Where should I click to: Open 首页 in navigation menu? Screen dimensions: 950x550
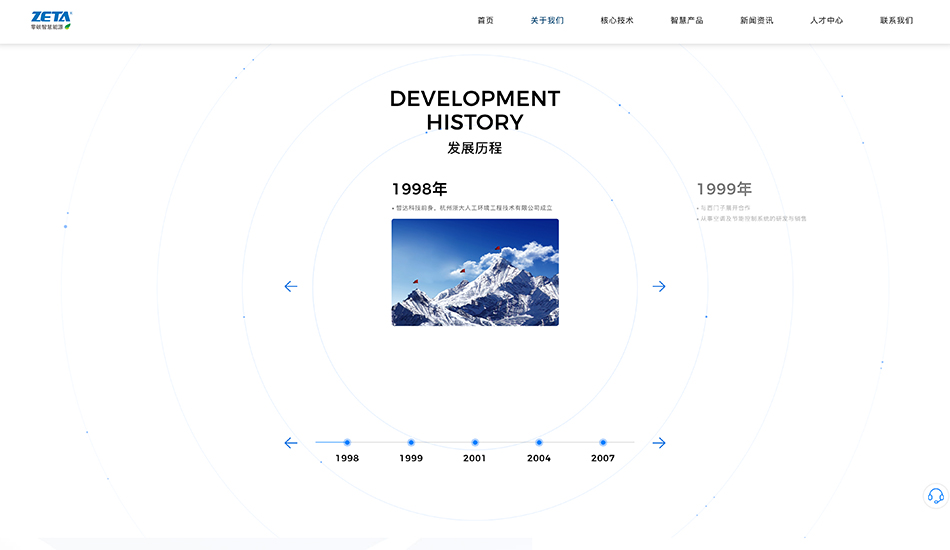point(485,20)
